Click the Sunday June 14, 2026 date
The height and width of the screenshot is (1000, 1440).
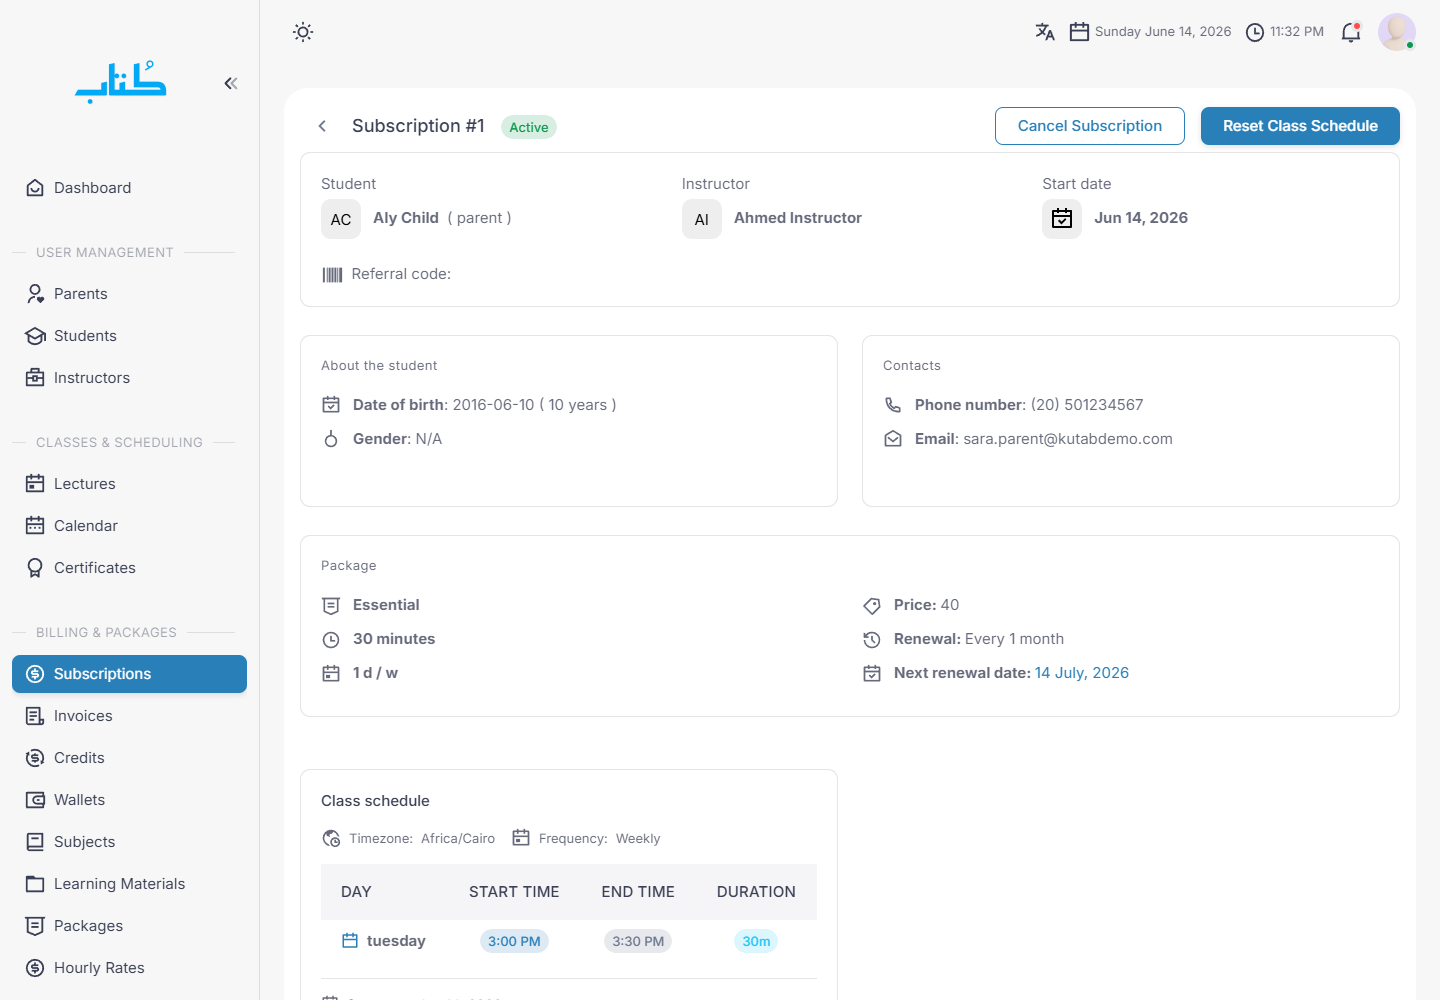(1163, 32)
